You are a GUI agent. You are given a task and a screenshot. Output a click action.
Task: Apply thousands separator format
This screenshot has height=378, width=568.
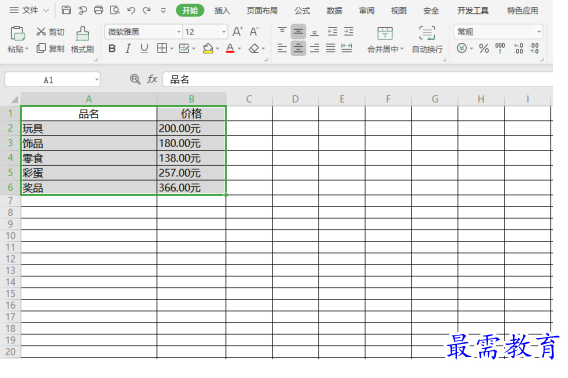click(500, 48)
